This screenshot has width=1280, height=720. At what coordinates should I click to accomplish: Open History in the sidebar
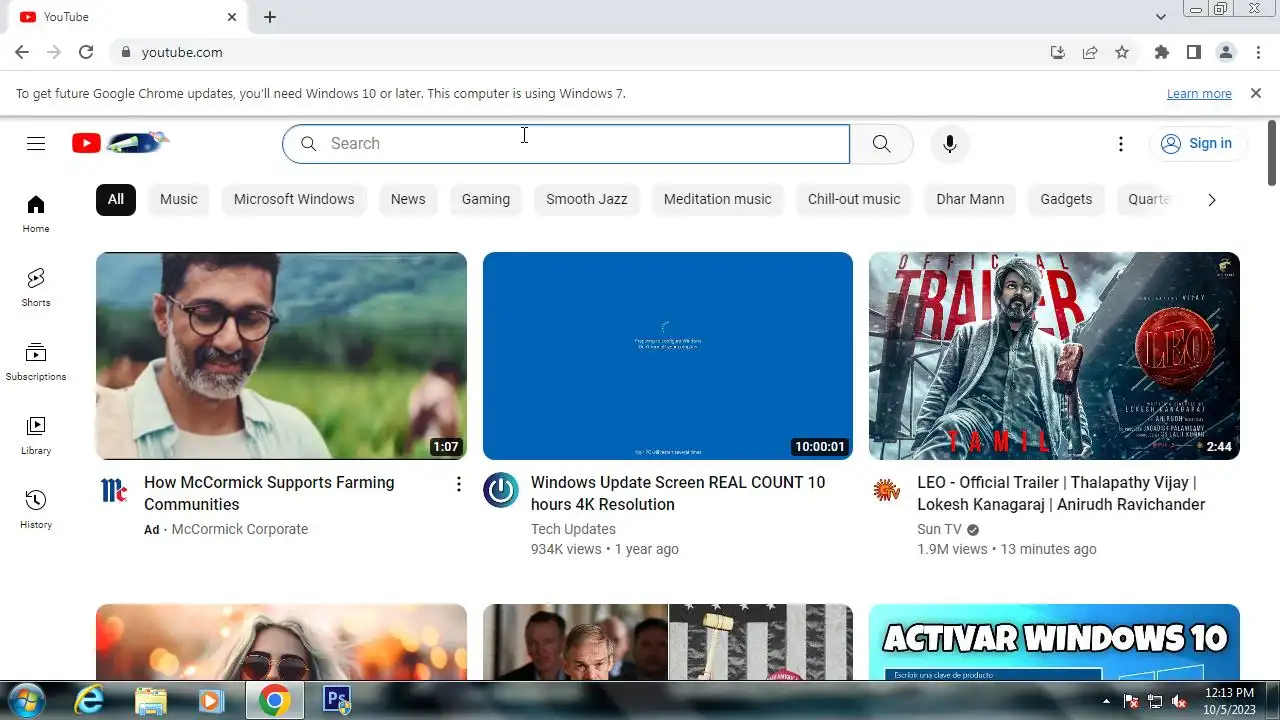coord(36,510)
